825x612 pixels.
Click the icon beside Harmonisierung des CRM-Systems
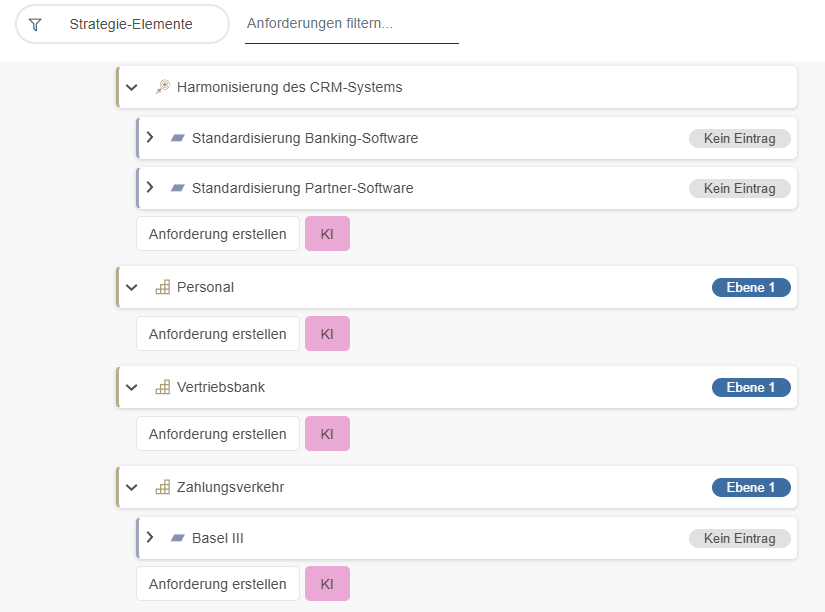coord(163,87)
